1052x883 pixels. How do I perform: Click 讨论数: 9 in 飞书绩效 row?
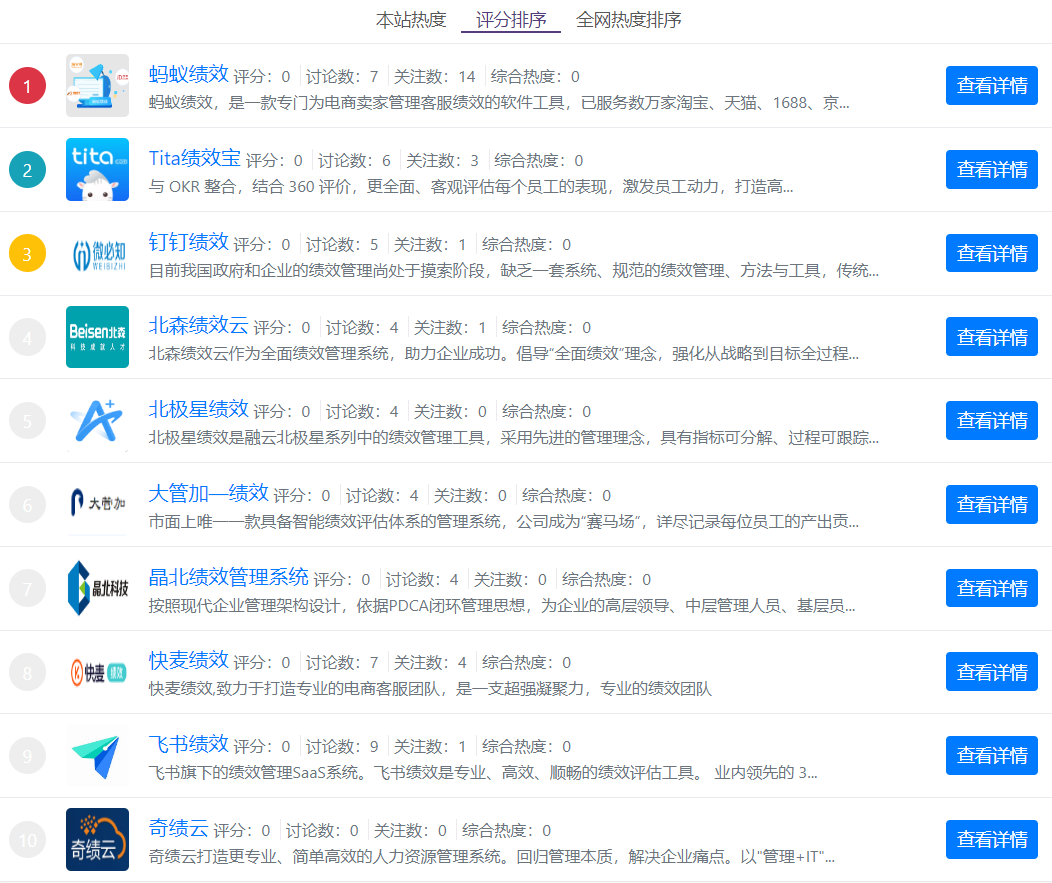tap(342, 746)
